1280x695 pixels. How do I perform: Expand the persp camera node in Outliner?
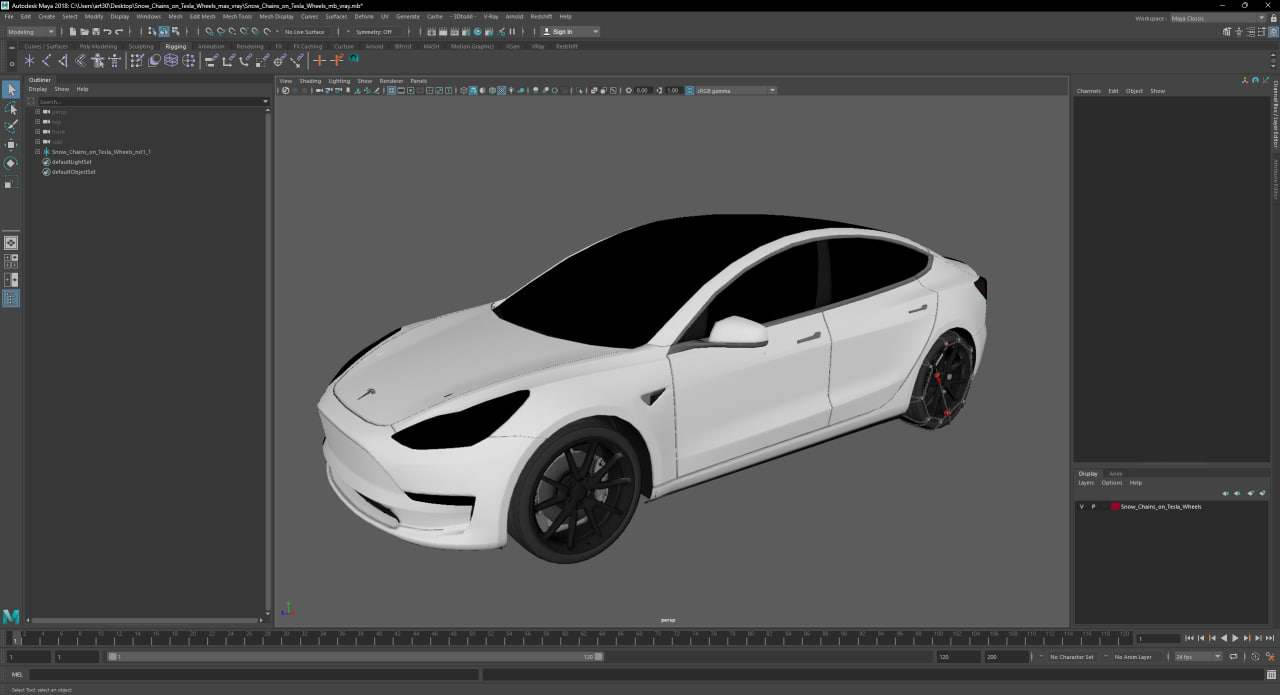tap(37, 112)
